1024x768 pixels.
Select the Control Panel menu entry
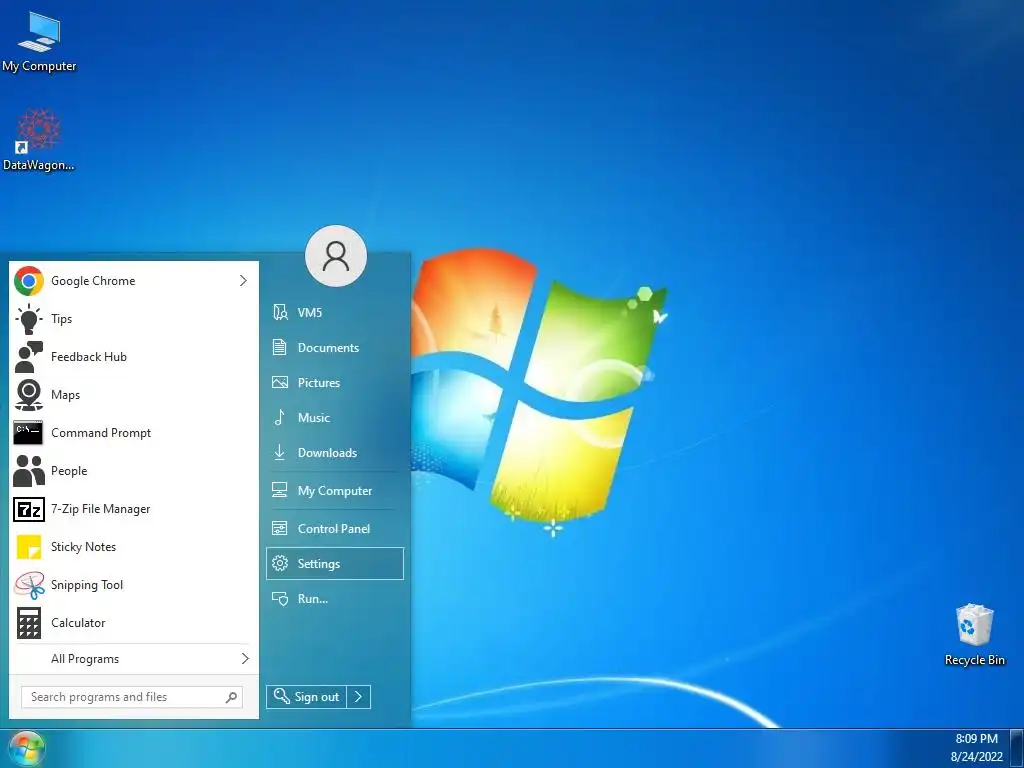[334, 528]
